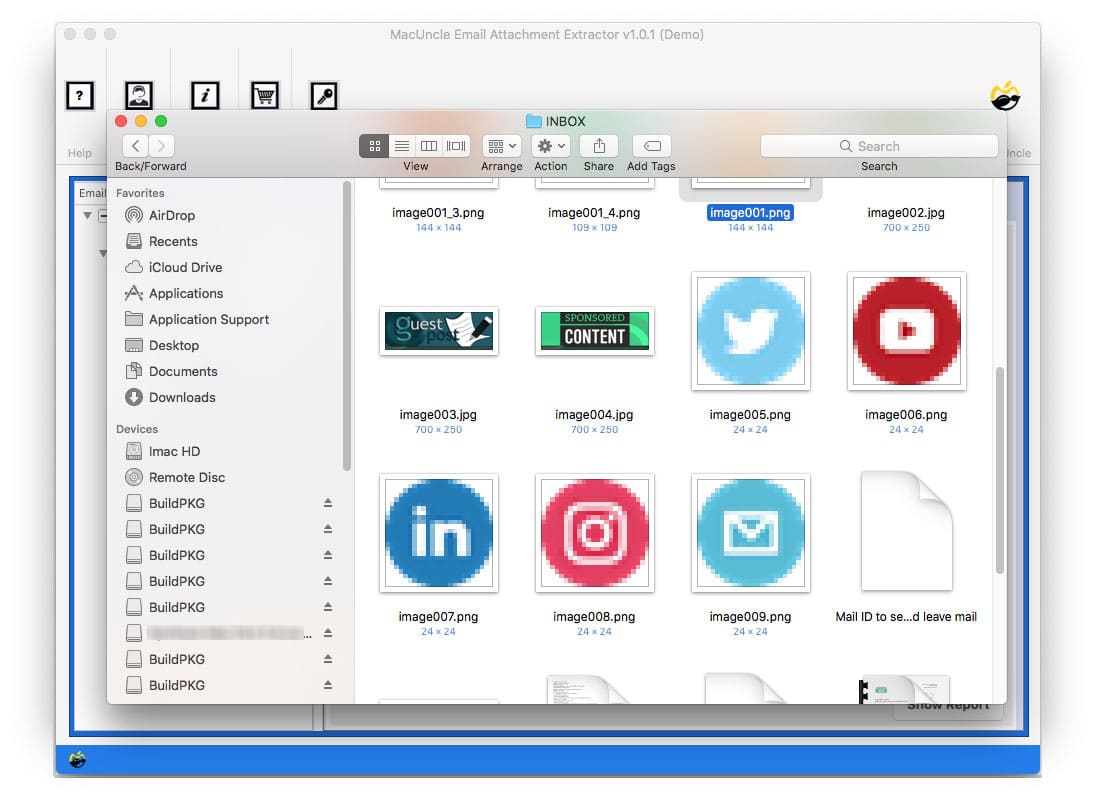Eject the first BuildPKG volume

tap(328, 503)
